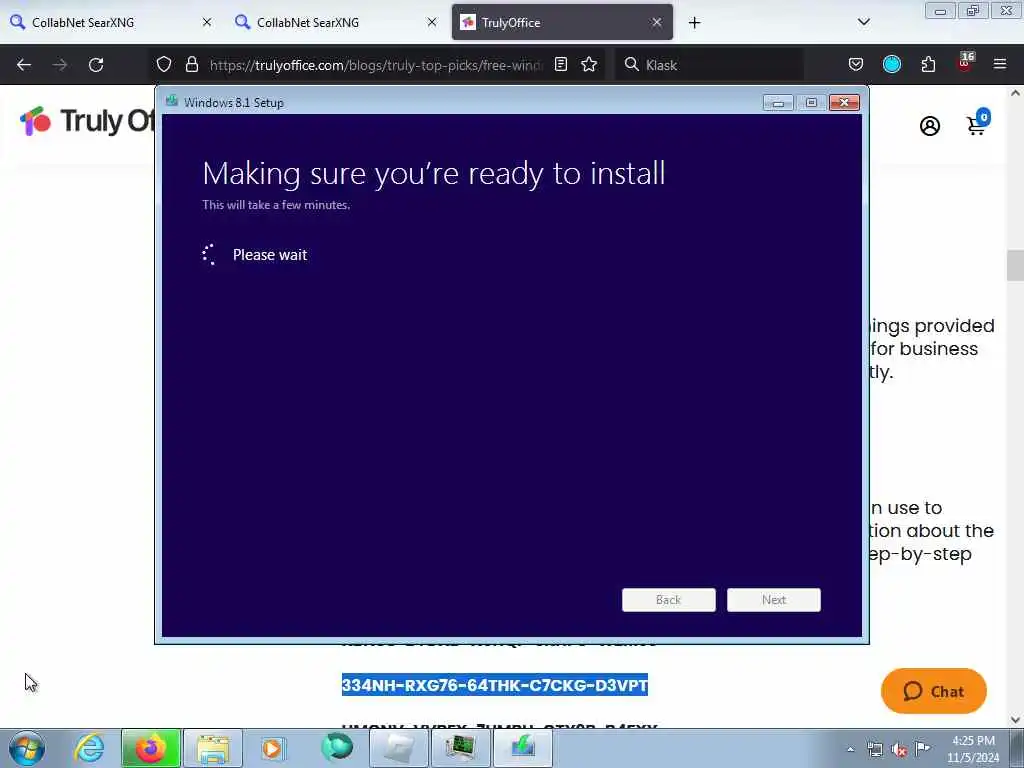1024x768 pixels.
Task: Open the muted volume tray icon
Action: [x=899, y=750]
